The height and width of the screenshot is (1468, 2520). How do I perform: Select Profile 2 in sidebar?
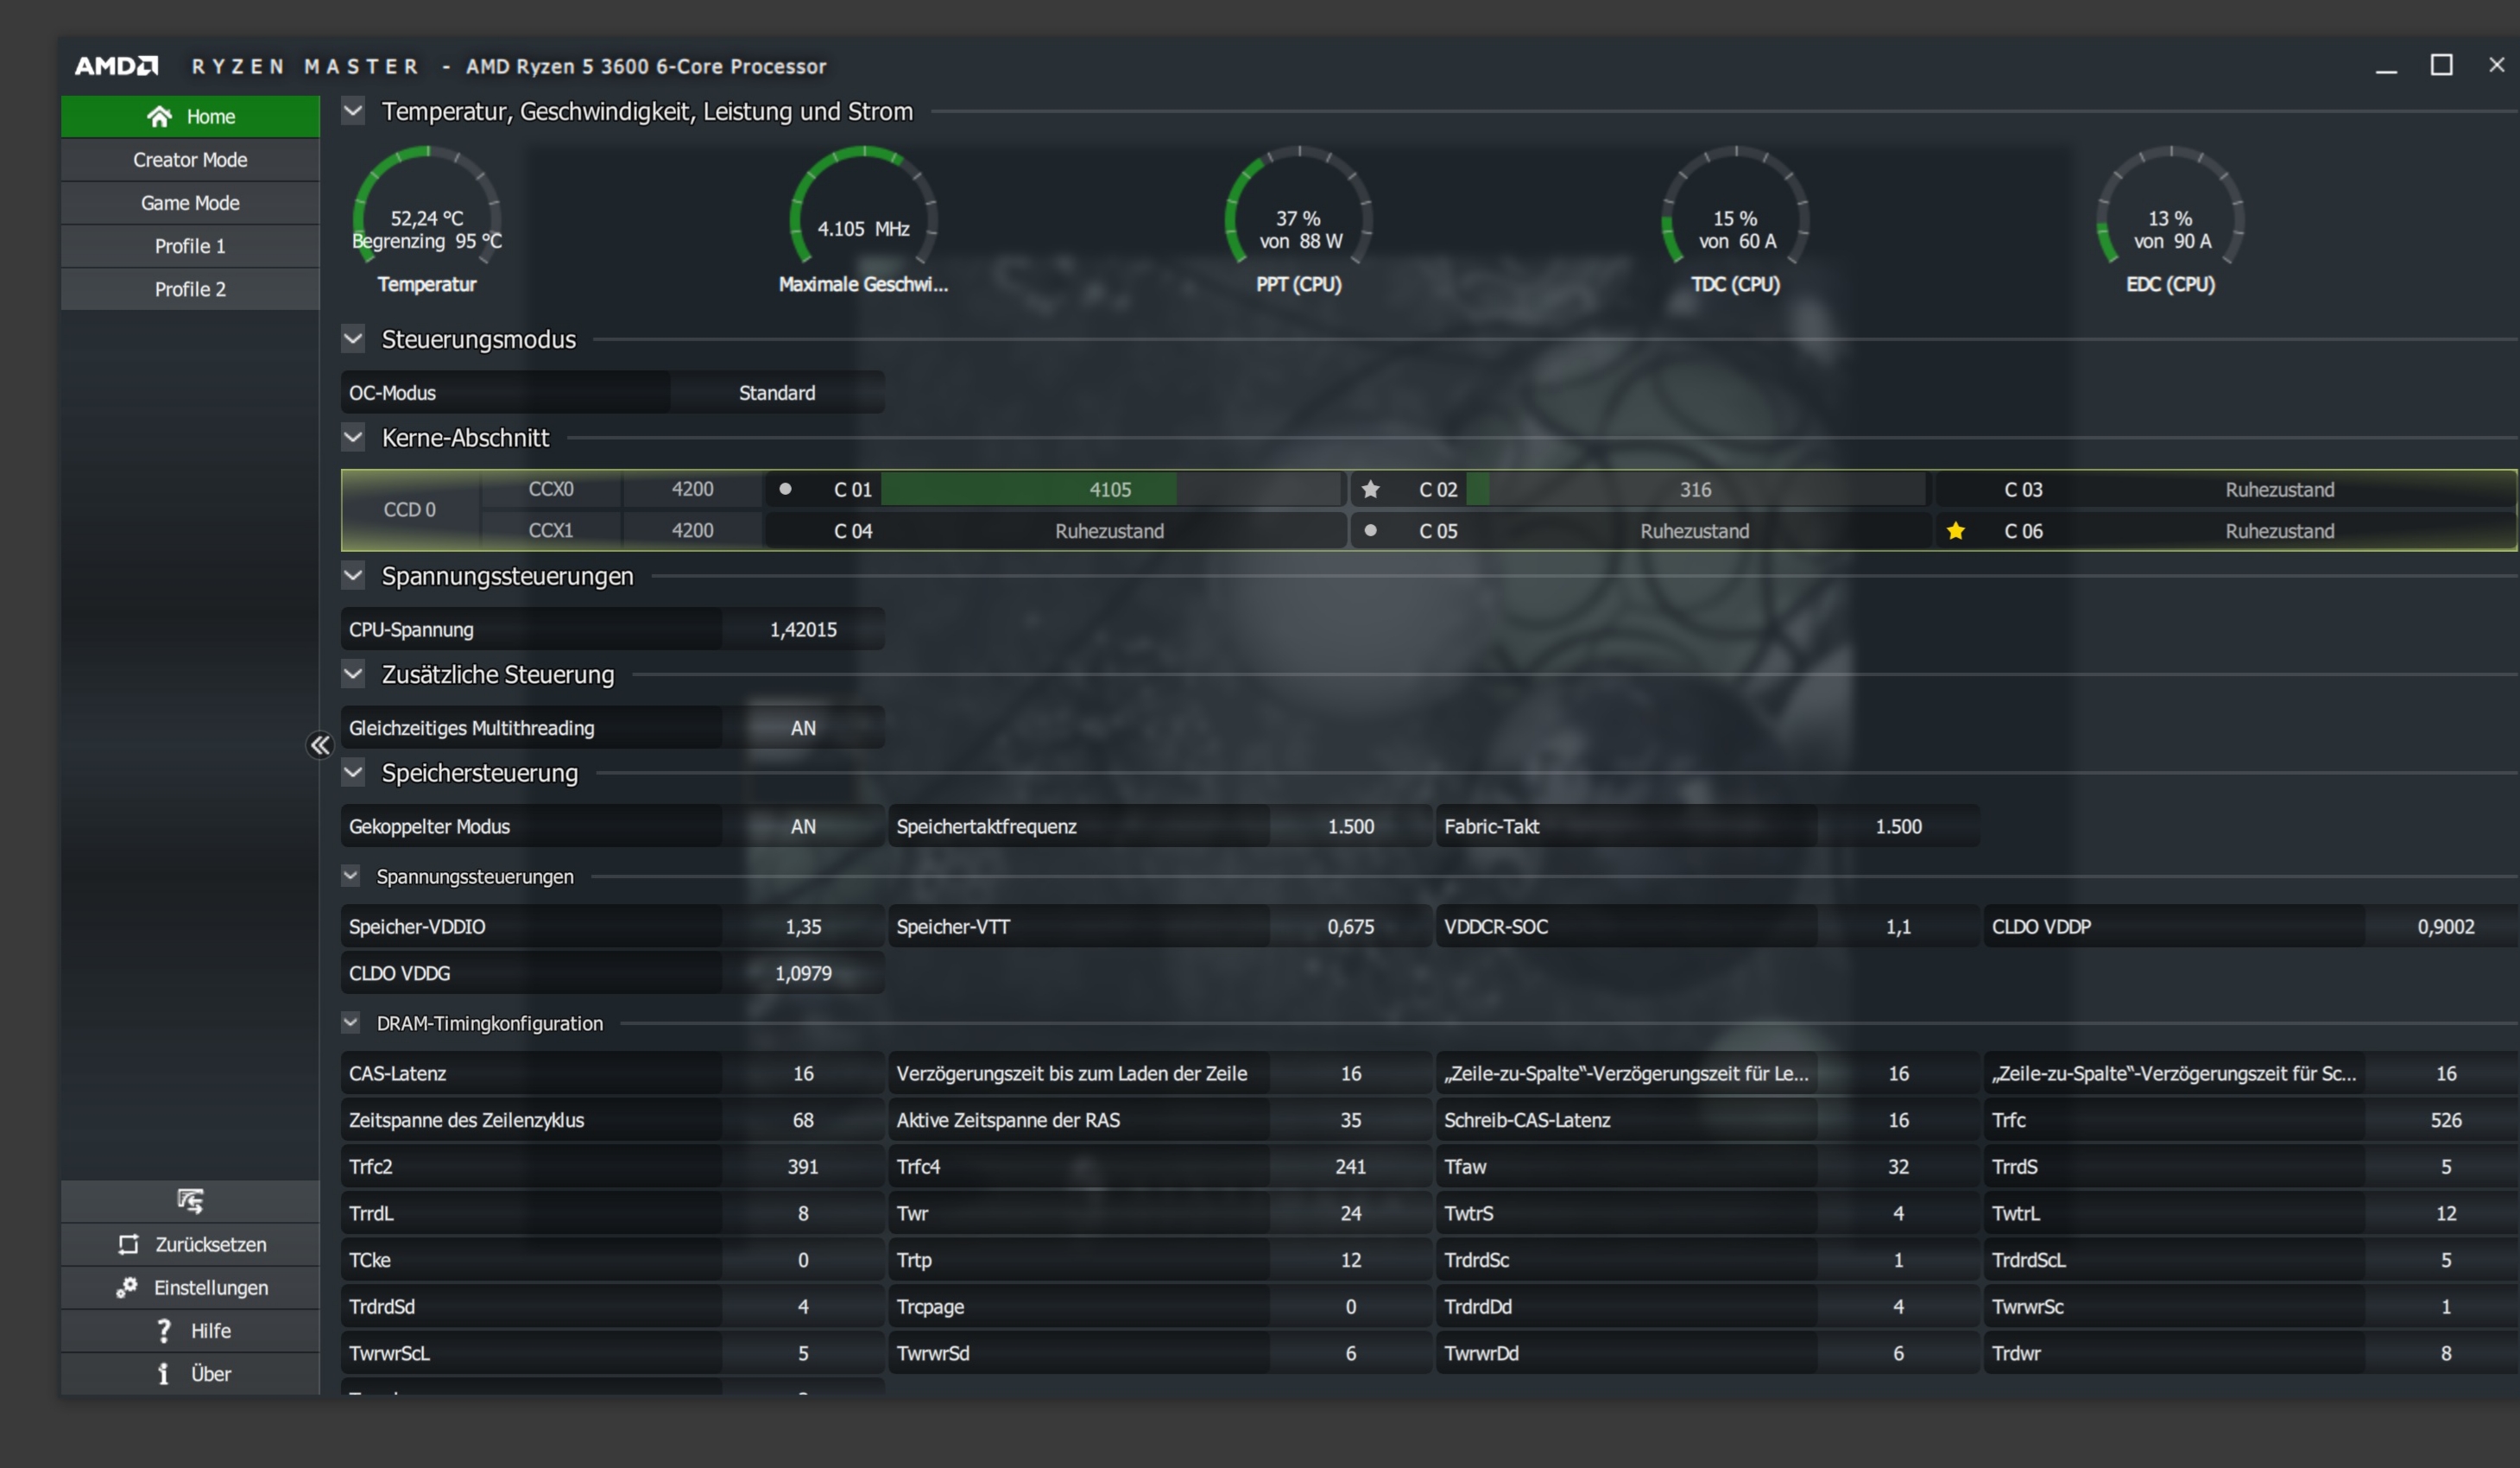coord(190,289)
